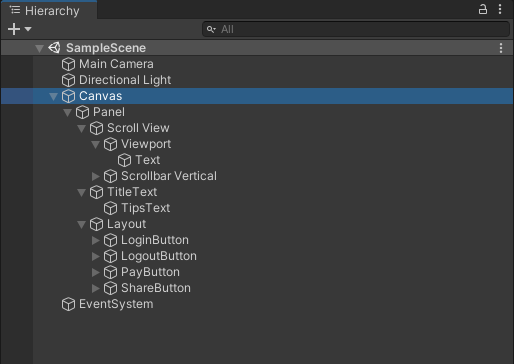Click the cube icon next to Text
Image resolution: width=514 pixels, height=364 pixels.
pos(124,160)
